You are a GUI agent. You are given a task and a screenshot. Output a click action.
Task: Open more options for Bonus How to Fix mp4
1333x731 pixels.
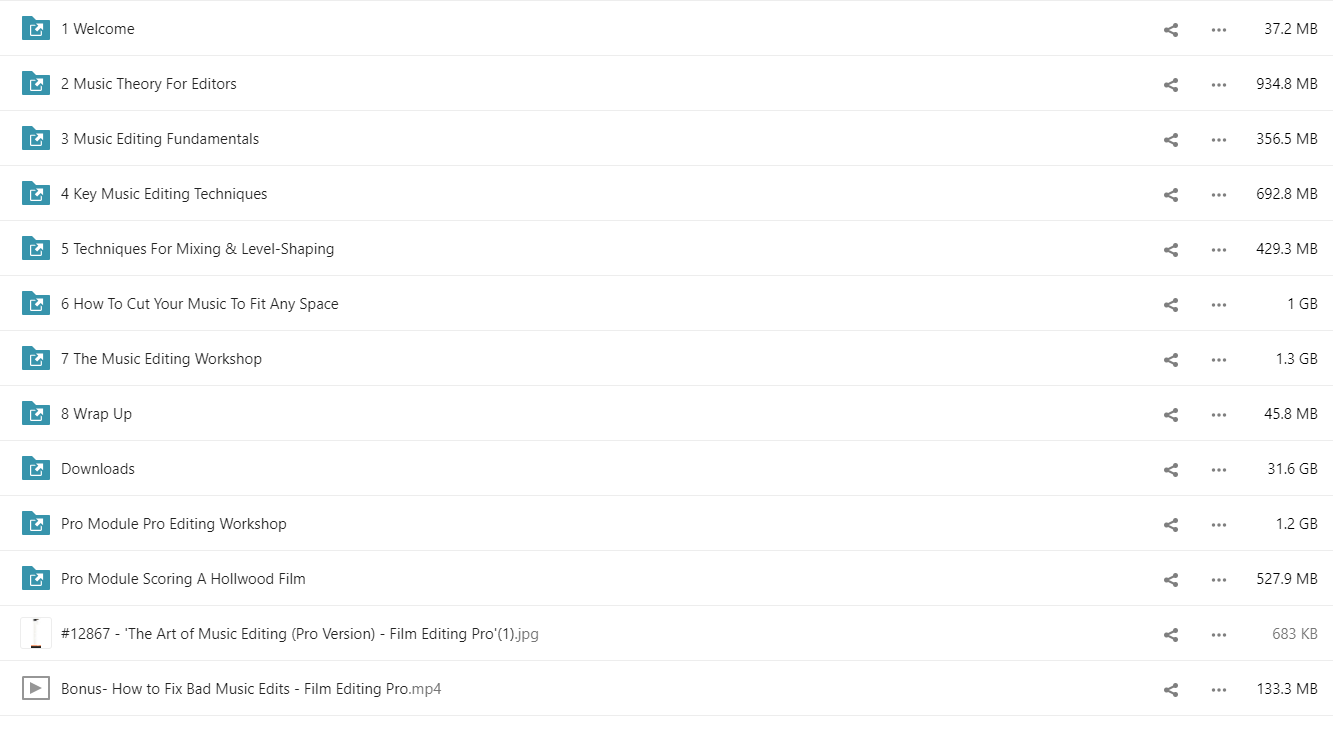click(x=1218, y=690)
